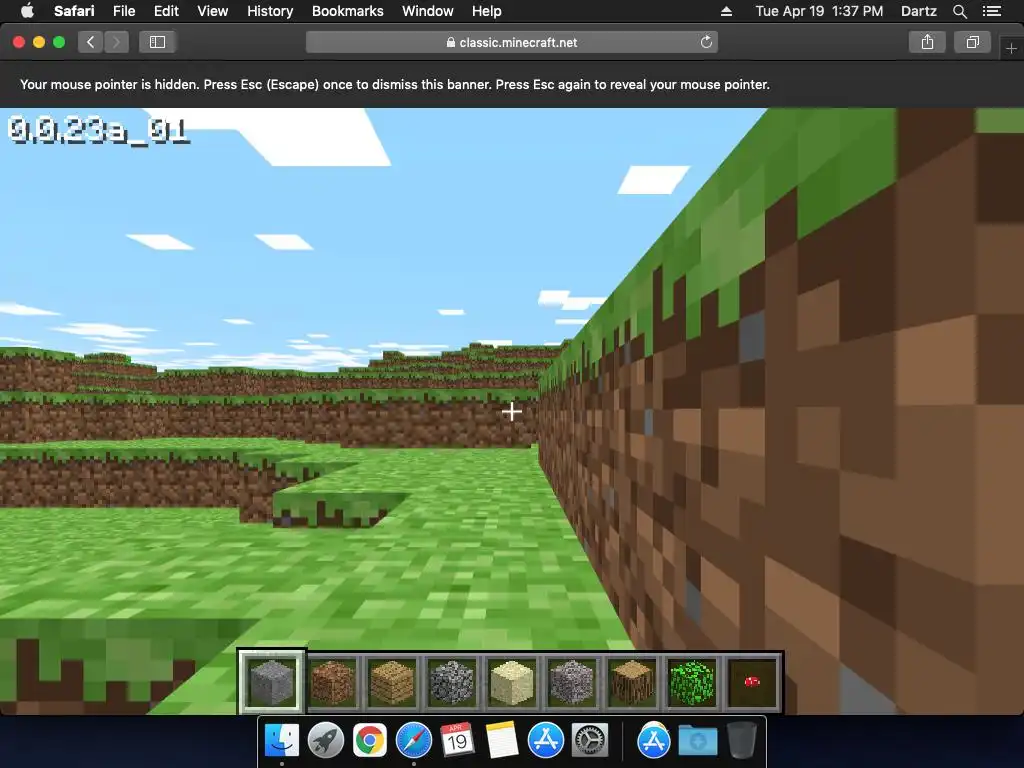Image resolution: width=1024 pixels, height=768 pixels.
Task: Click the padlock icon in address bar
Action: point(451,42)
